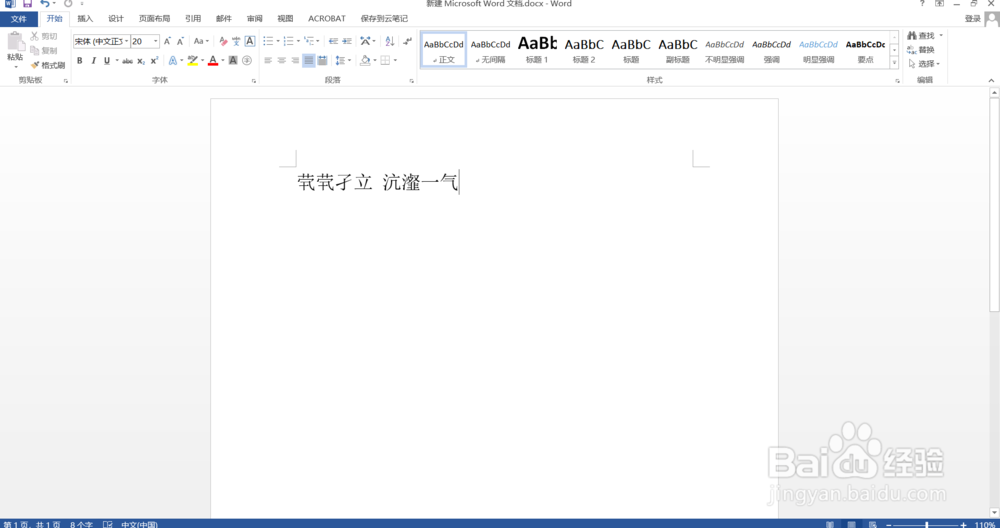Click the zoom slider in status bar
This screenshot has height=528, width=1000.
(x=927, y=525)
